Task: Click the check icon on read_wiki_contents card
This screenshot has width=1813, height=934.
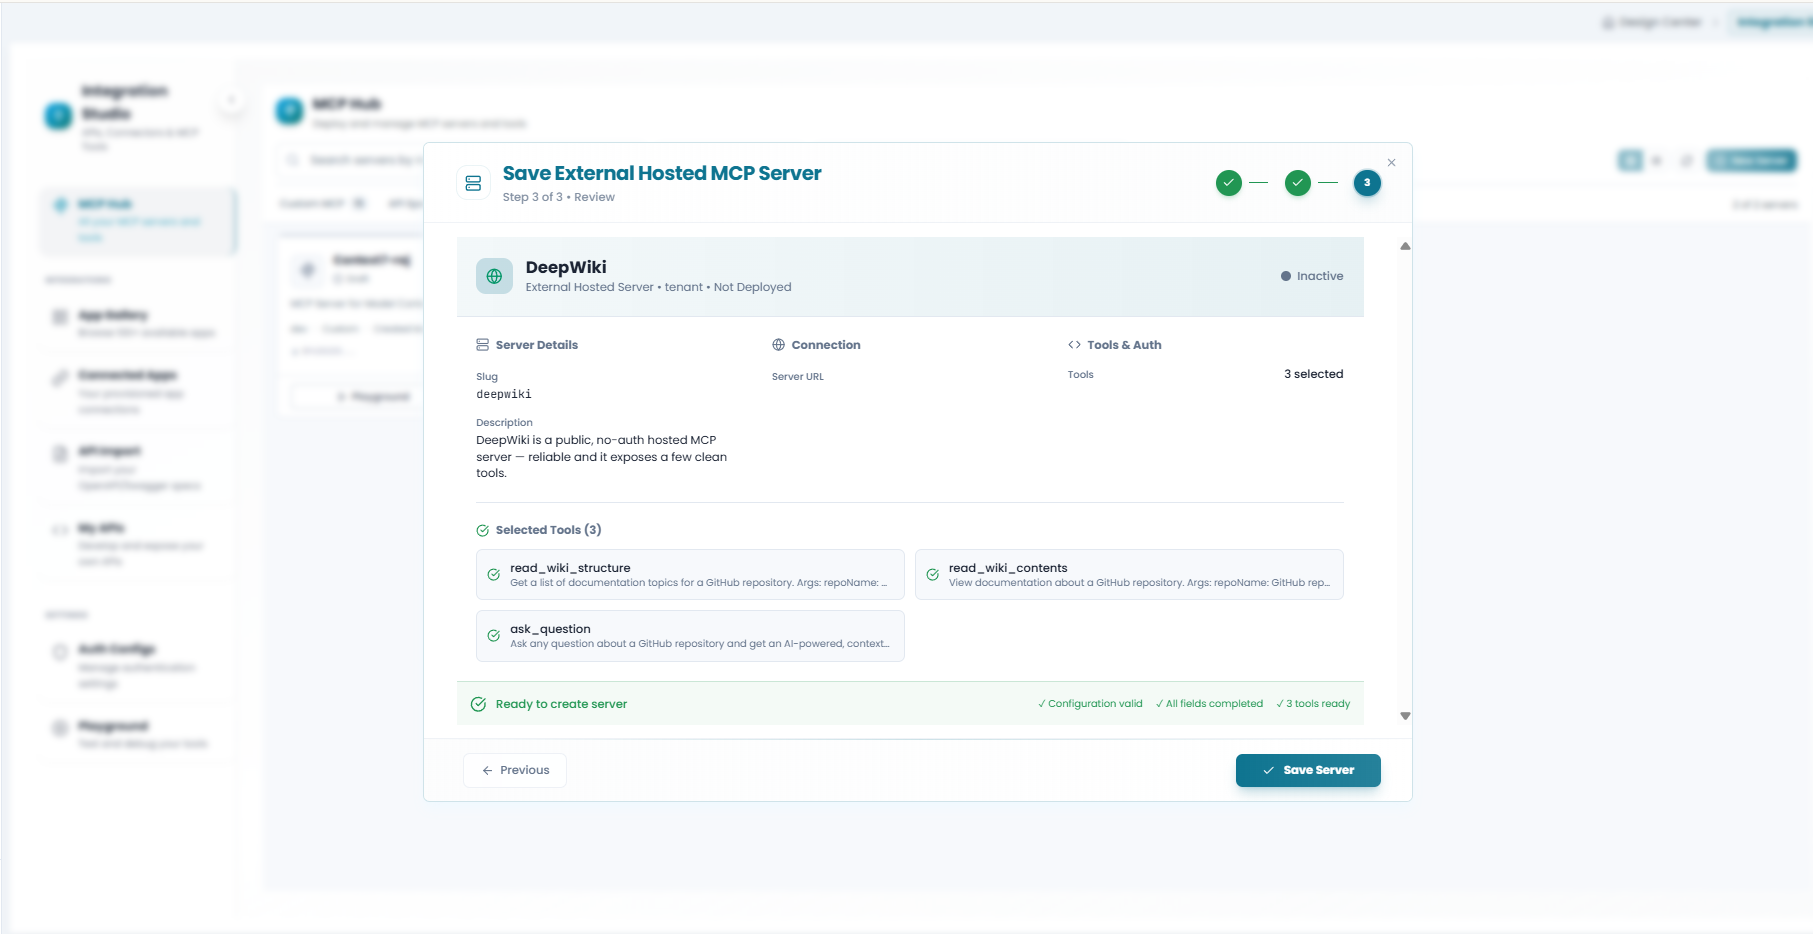Action: click(x=932, y=575)
